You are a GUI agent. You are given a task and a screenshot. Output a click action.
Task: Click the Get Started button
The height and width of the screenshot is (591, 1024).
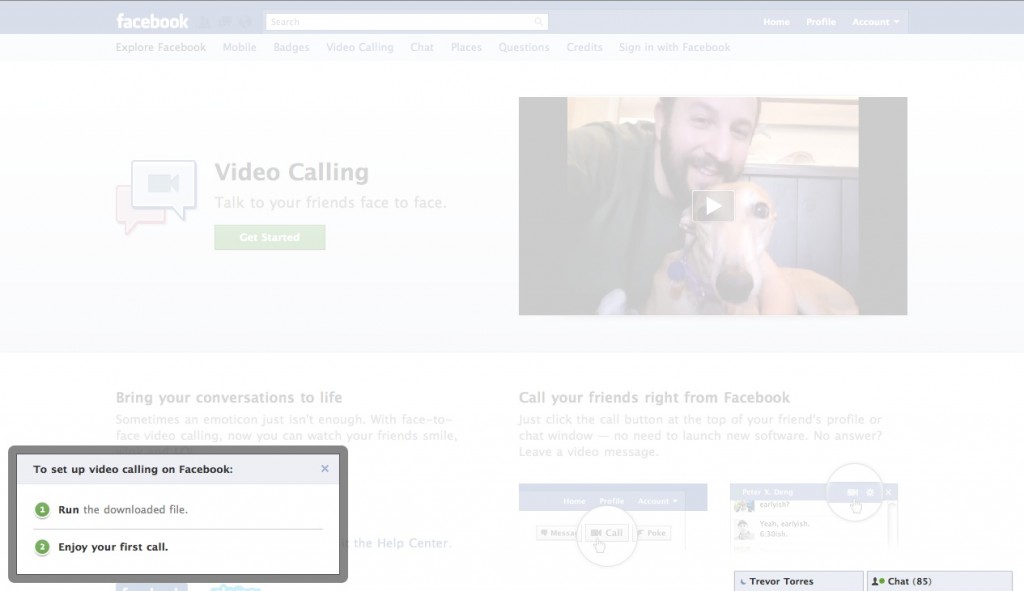point(270,237)
